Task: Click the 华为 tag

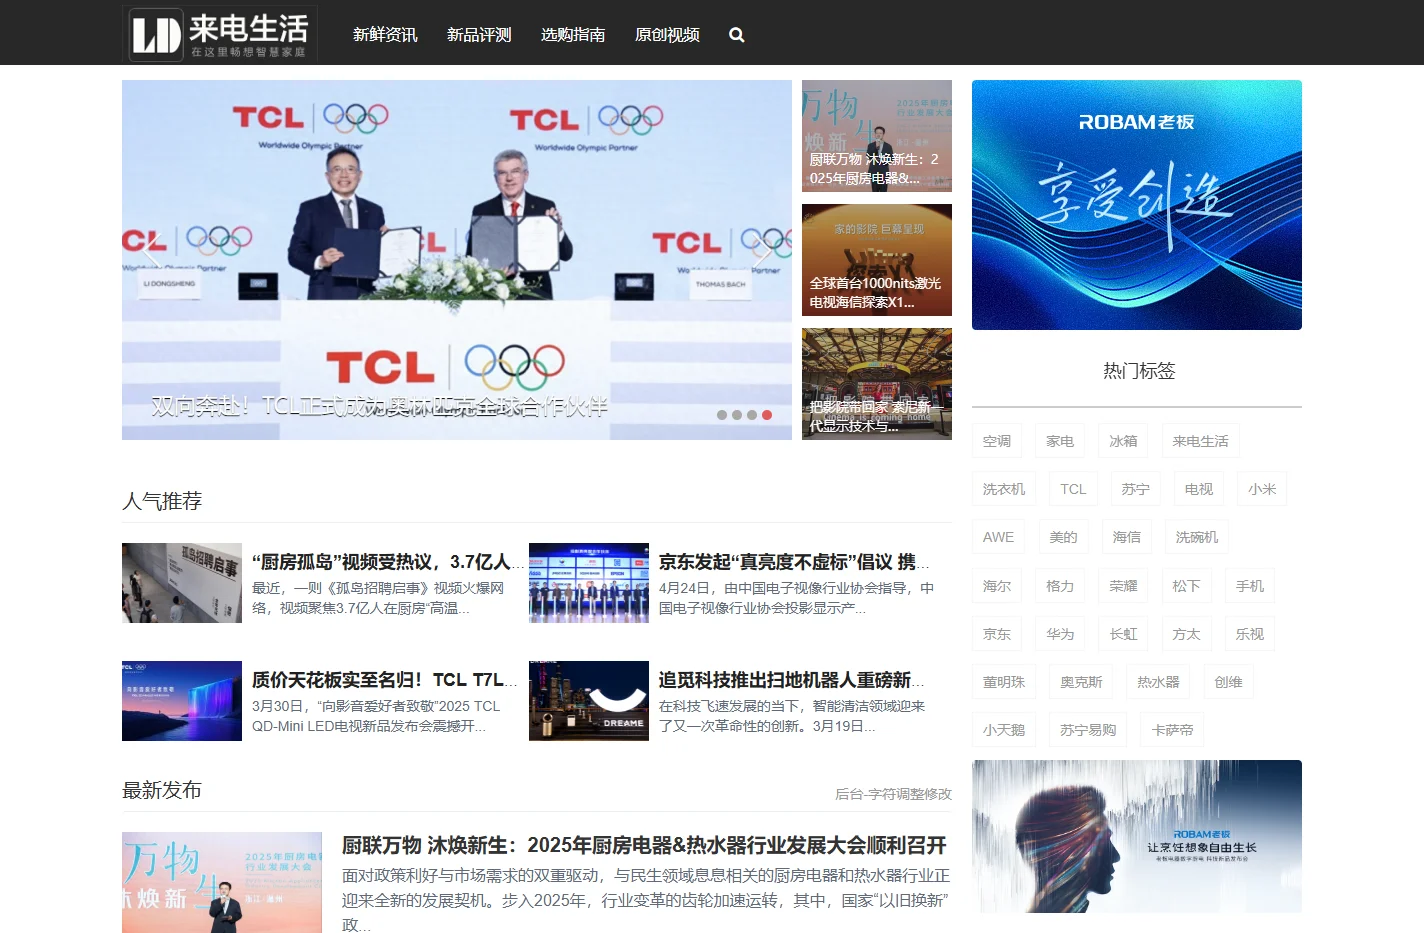Action: tap(1060, 634)
